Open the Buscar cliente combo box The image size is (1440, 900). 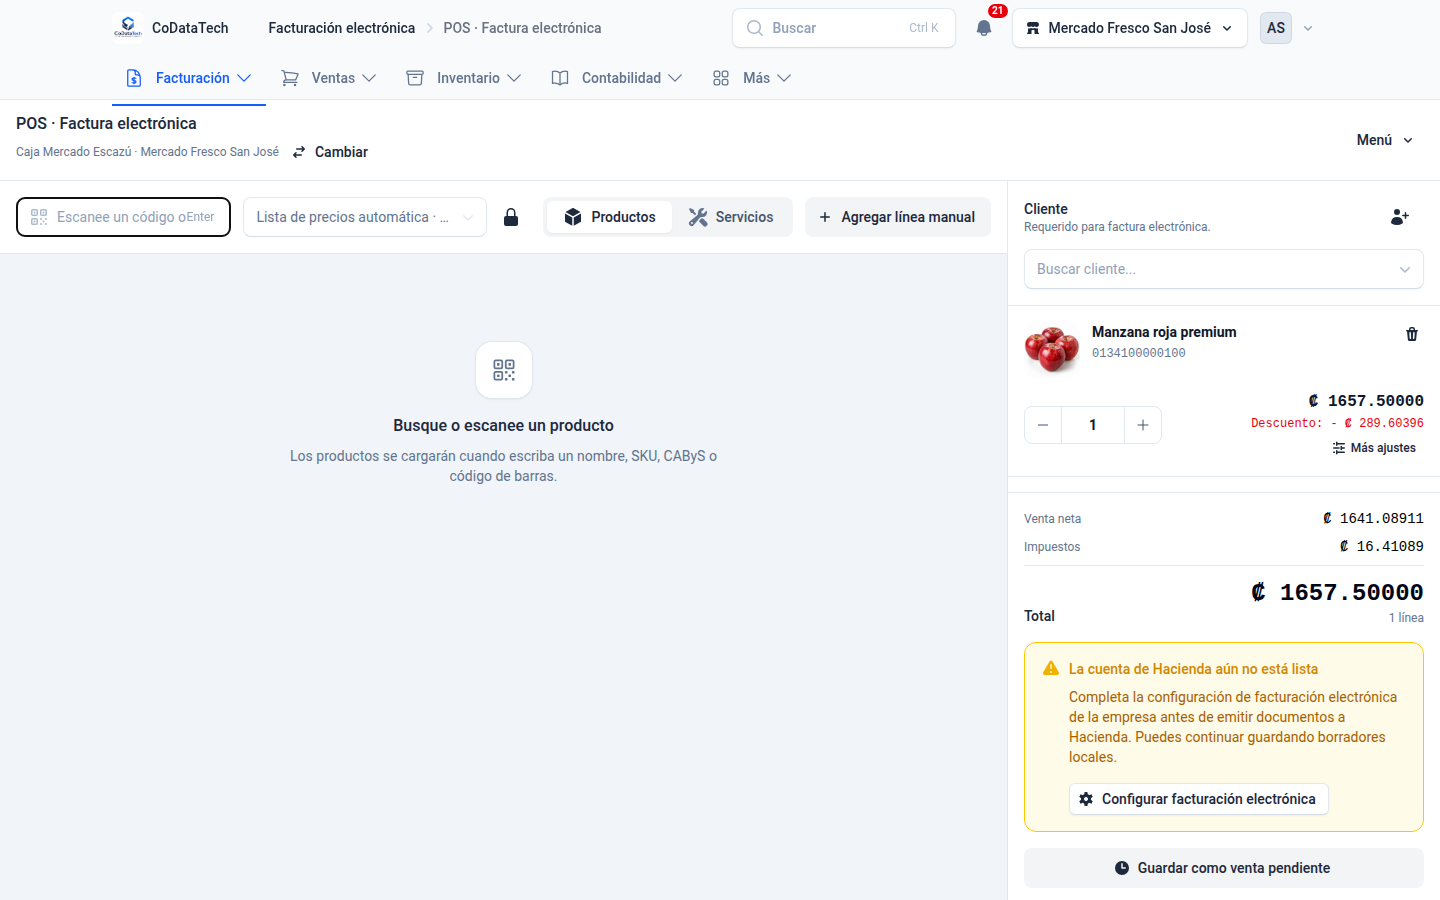(1224, 269)
